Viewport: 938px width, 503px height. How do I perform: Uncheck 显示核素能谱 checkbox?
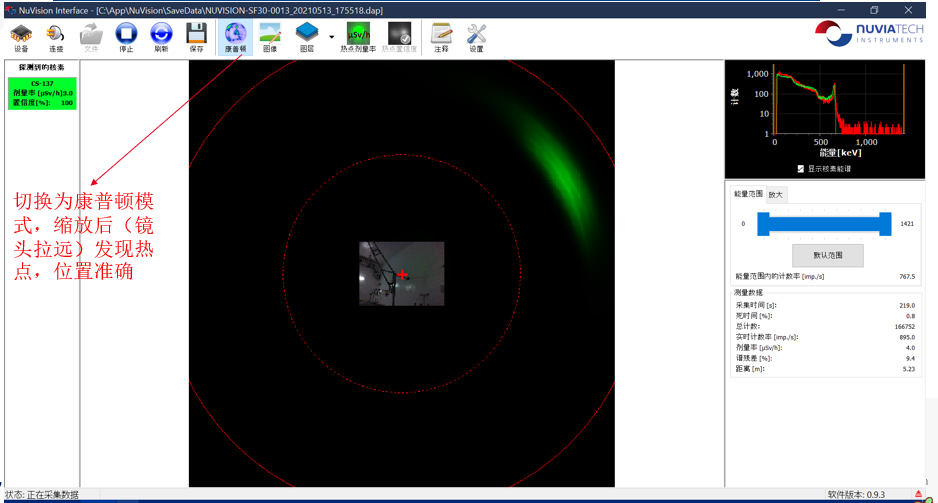click(799, 168)
